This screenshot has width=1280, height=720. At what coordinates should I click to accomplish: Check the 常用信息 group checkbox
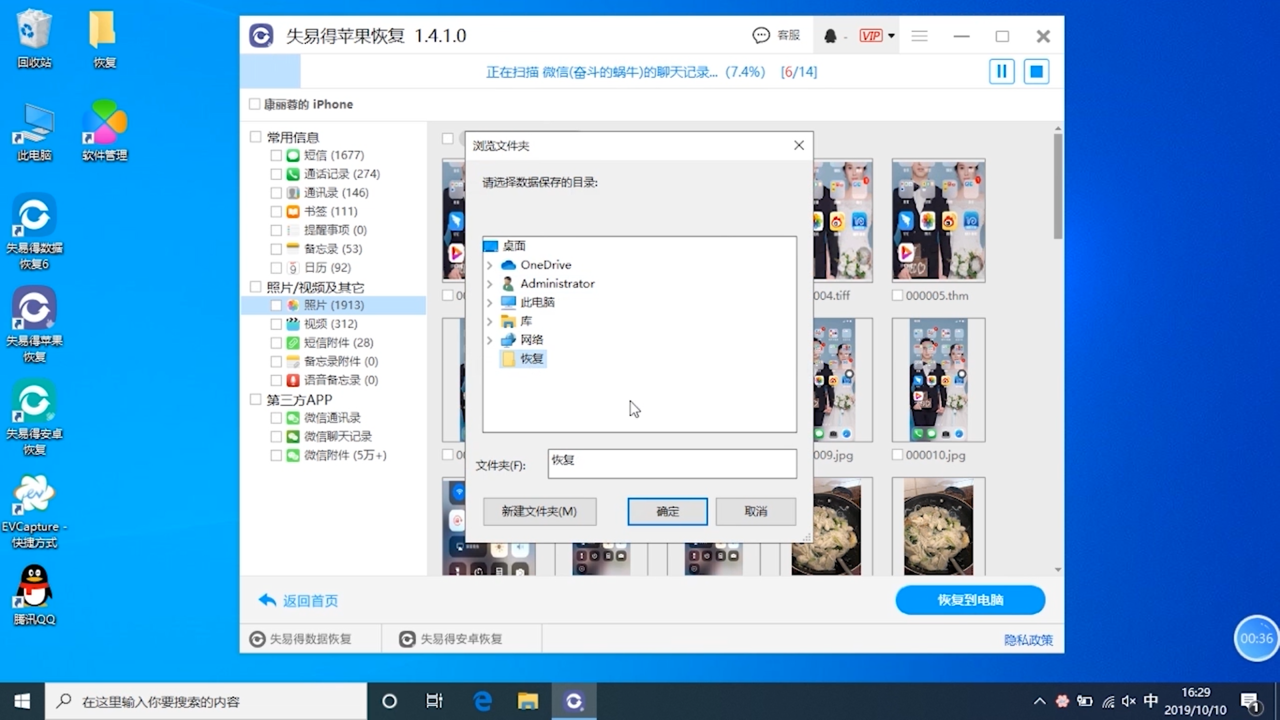[x=256, y=137]
